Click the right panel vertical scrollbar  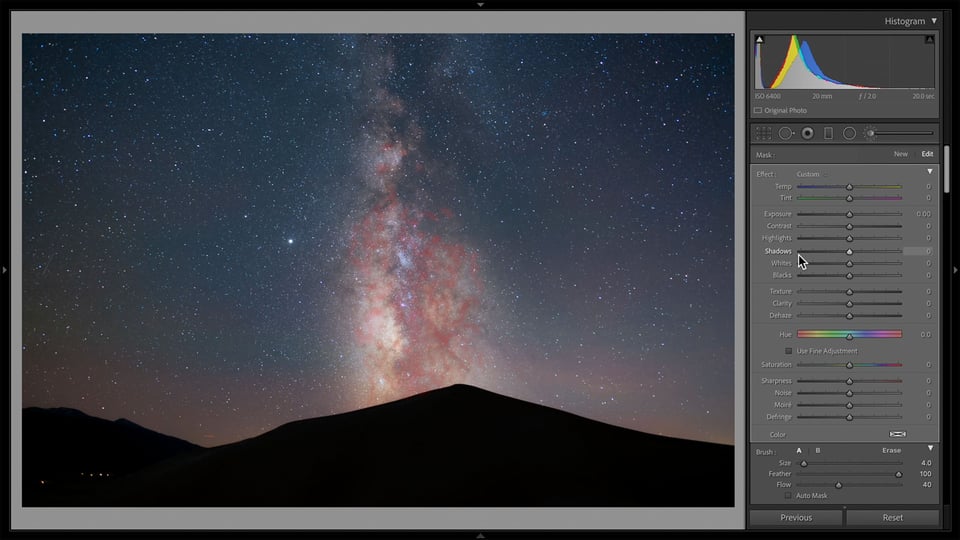[x=947, y=169]
